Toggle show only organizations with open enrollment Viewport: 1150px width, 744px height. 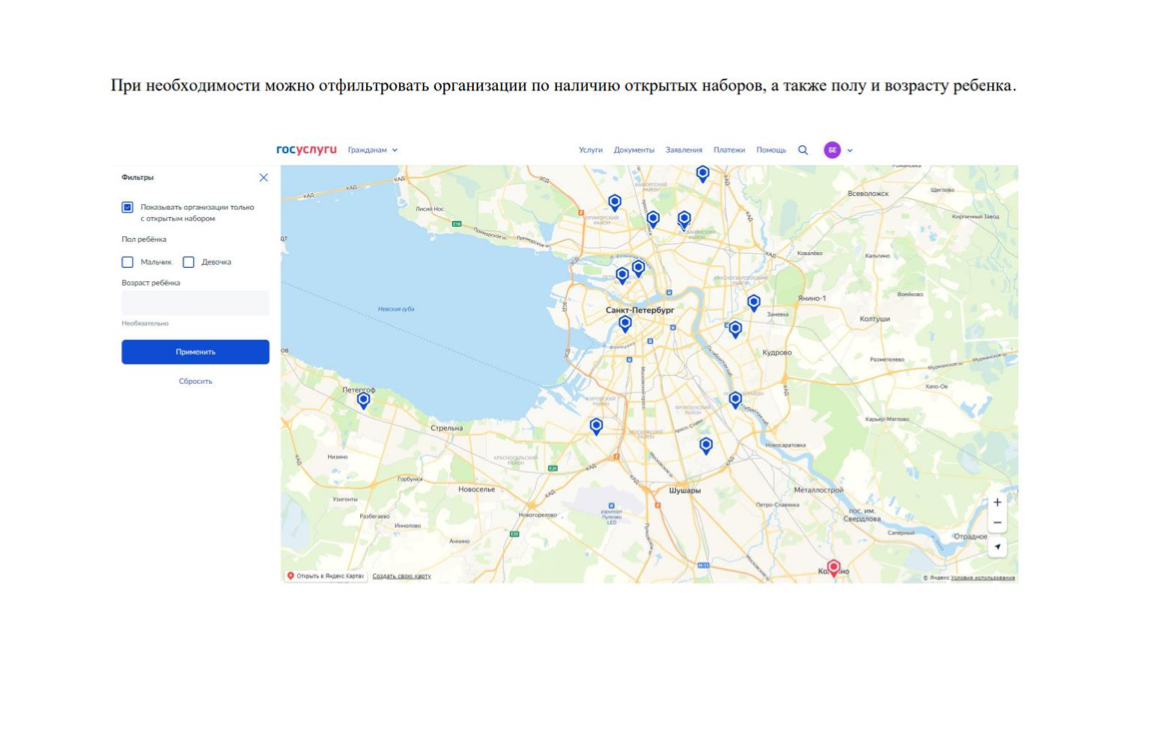(128, 207)
